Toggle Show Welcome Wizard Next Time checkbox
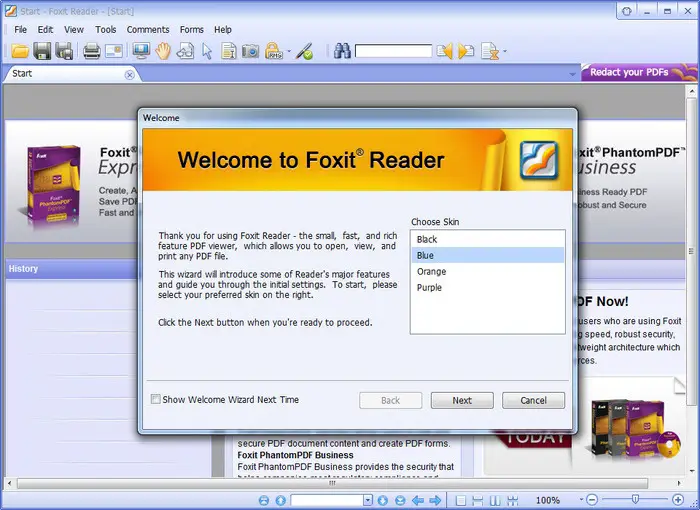 [x=156, y=399]
